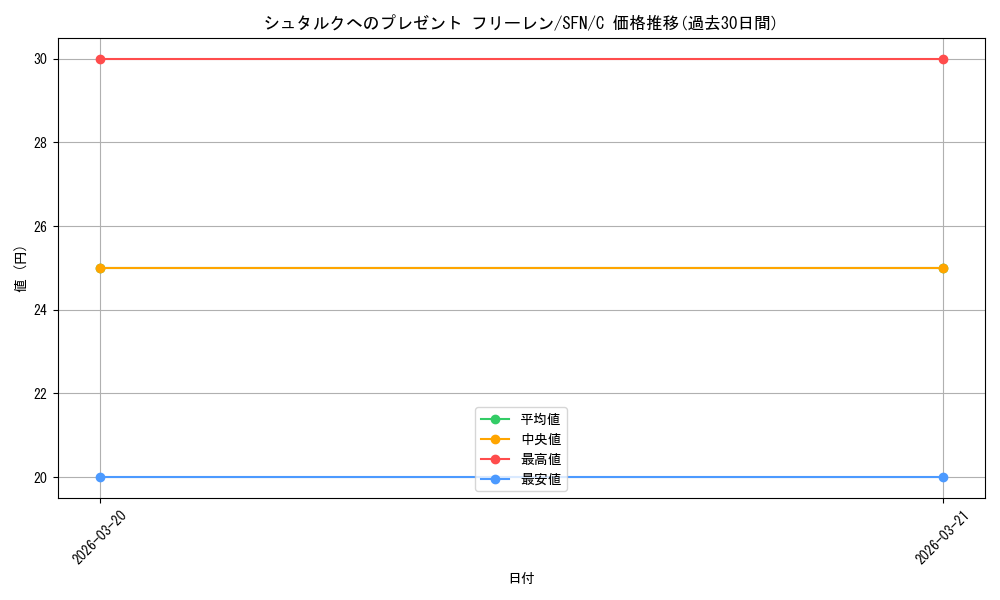
Task: Click the 22 y-axis tick label
Action: pos(38,394)
